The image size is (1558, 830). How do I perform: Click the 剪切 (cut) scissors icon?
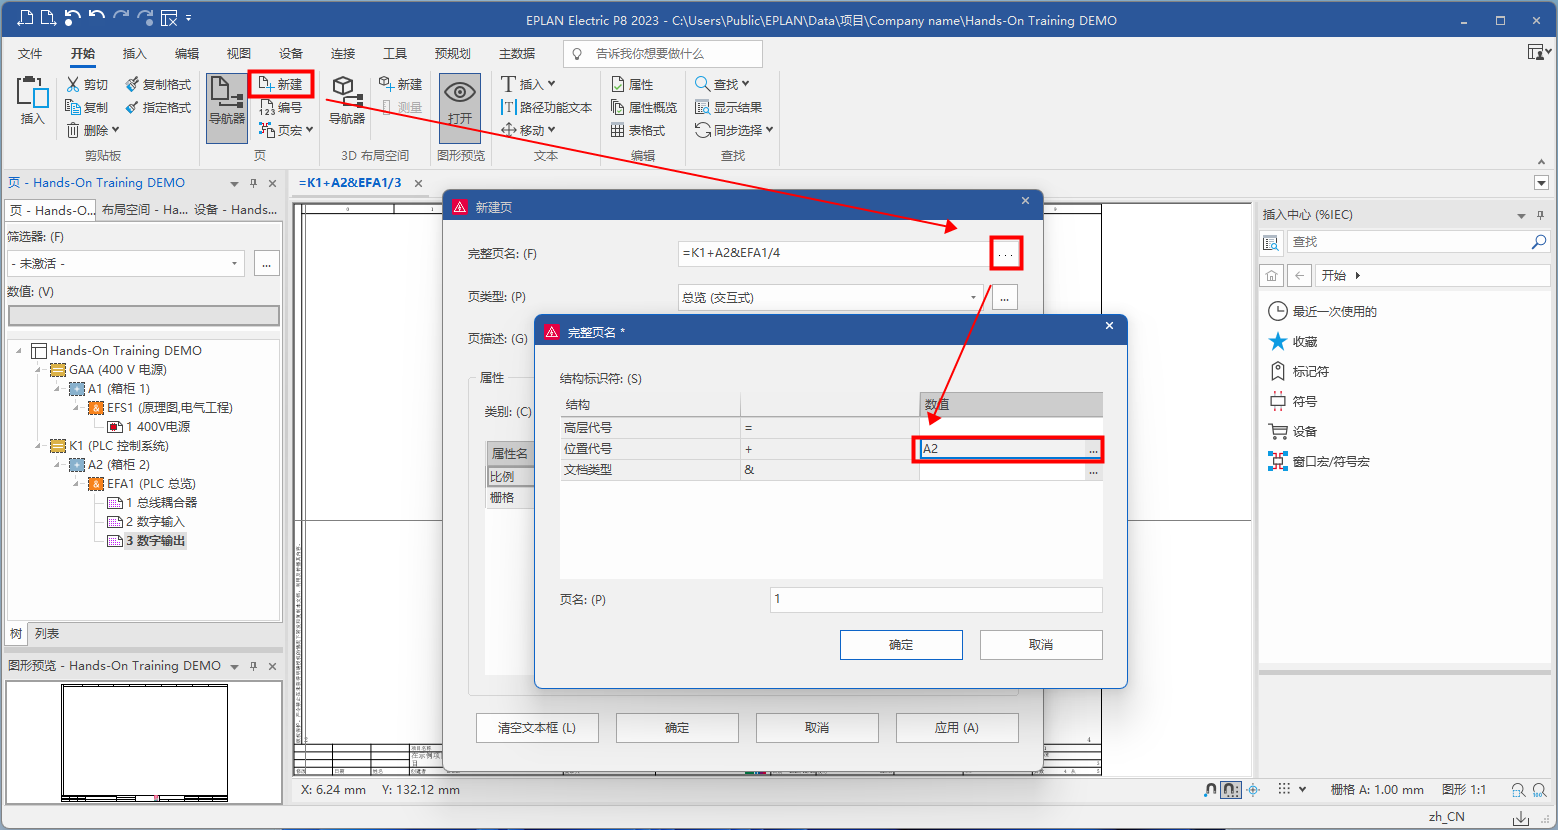click(x=74, y=85)
